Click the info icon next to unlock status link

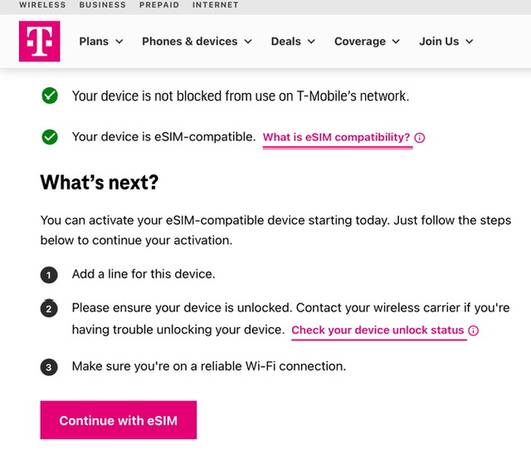tap(473, 330)
